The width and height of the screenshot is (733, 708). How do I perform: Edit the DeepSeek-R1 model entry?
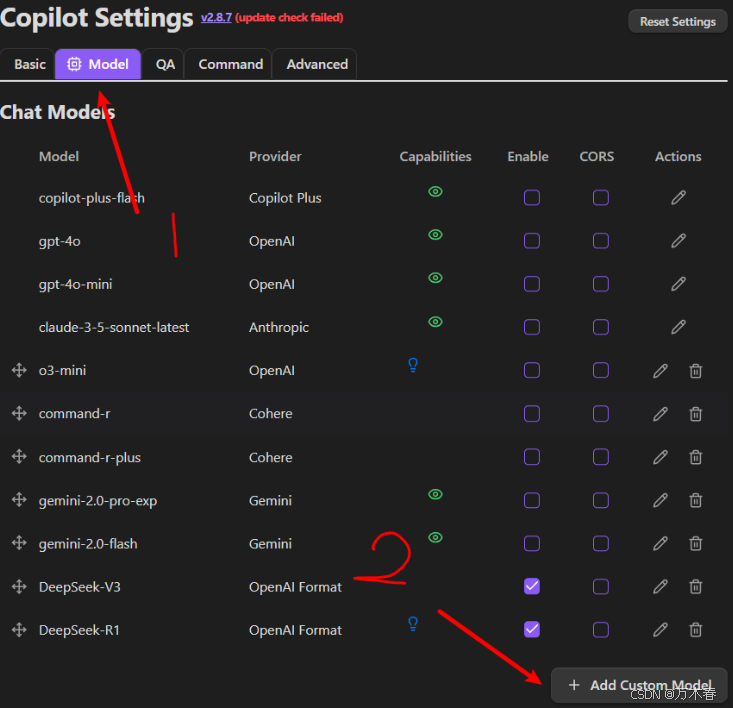click(660, 630)
